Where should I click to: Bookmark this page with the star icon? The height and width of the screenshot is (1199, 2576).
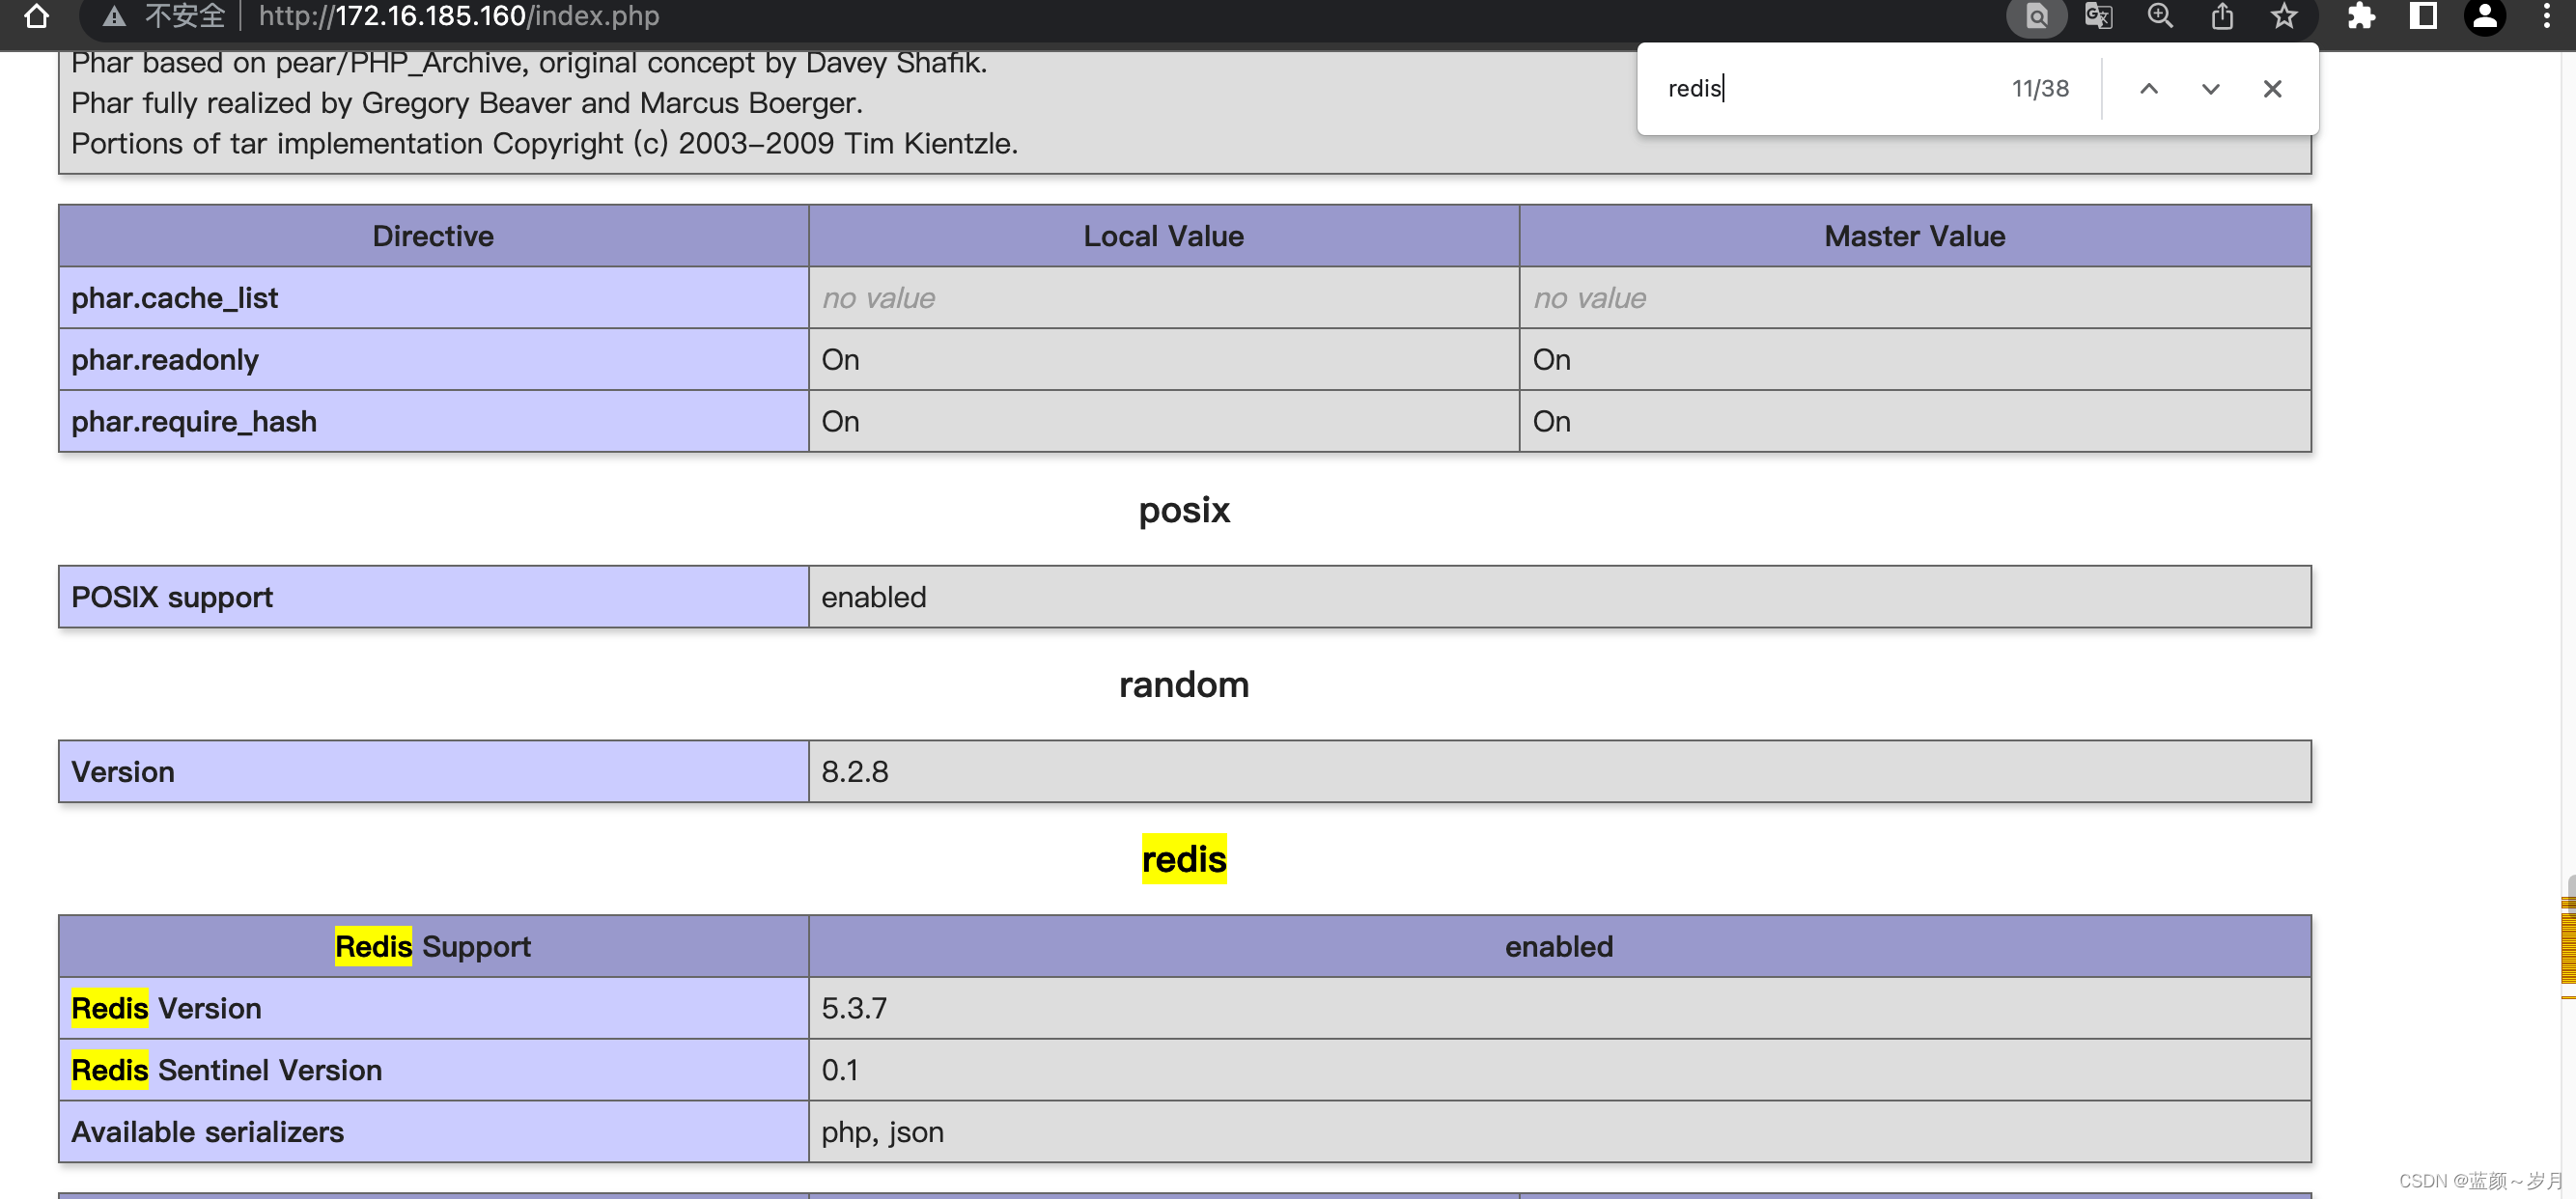[2284, 16]
